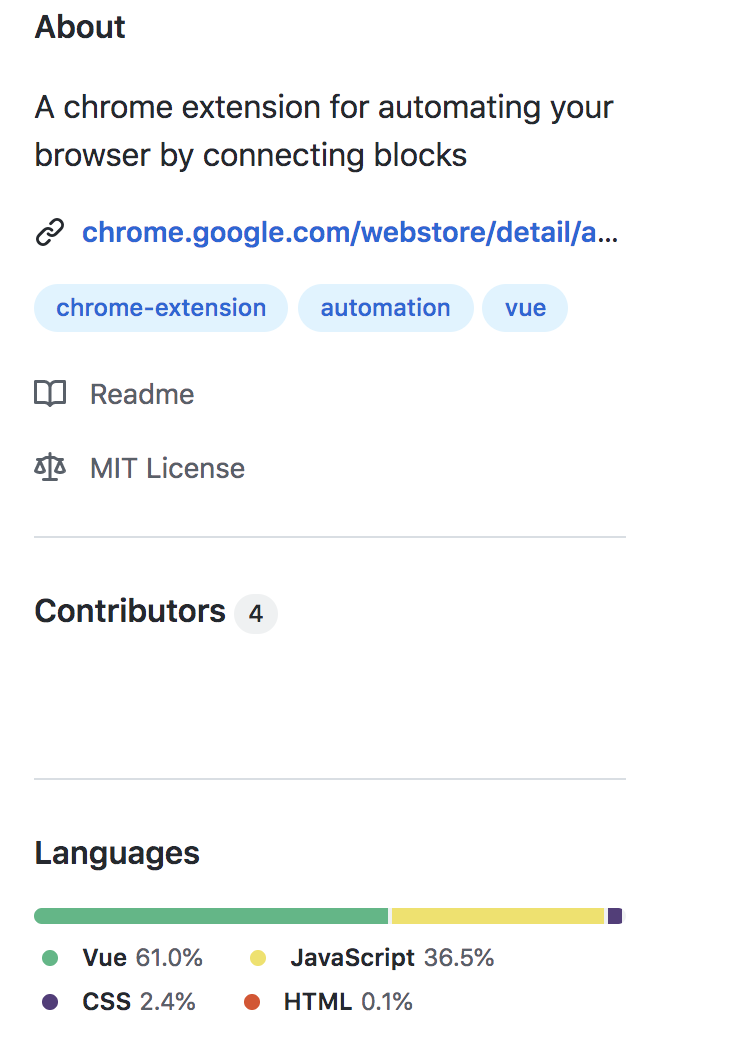Image resolution: width=744 pixels, height=1046 pixels.
Task: Click the green dot beside Vue
Action: pyautogui.click(x=50, y=958)
